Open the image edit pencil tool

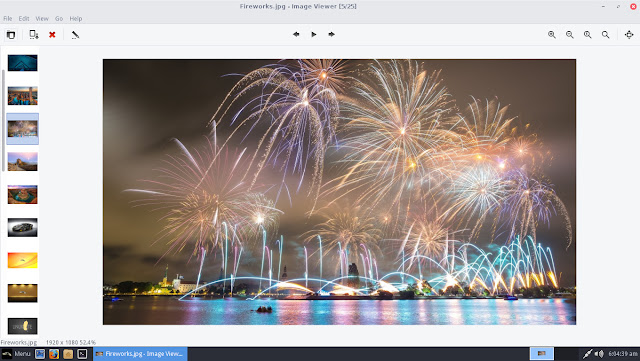point(75,35)
